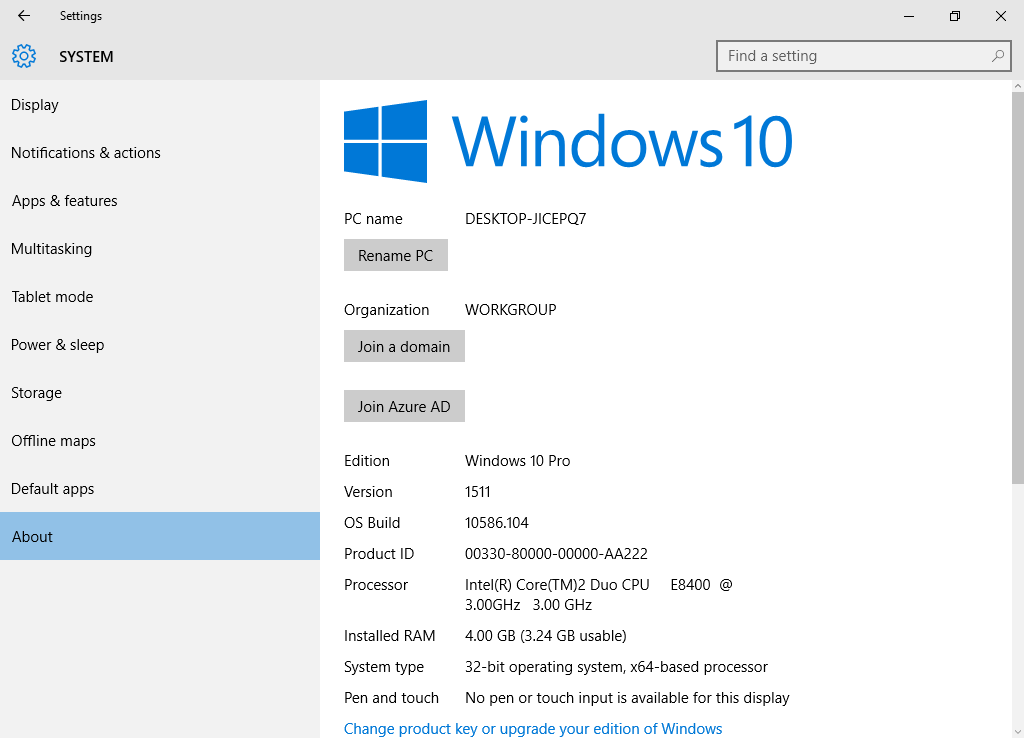
Task: Click the Intel Core2 Duo processor text
Action: 599,594
